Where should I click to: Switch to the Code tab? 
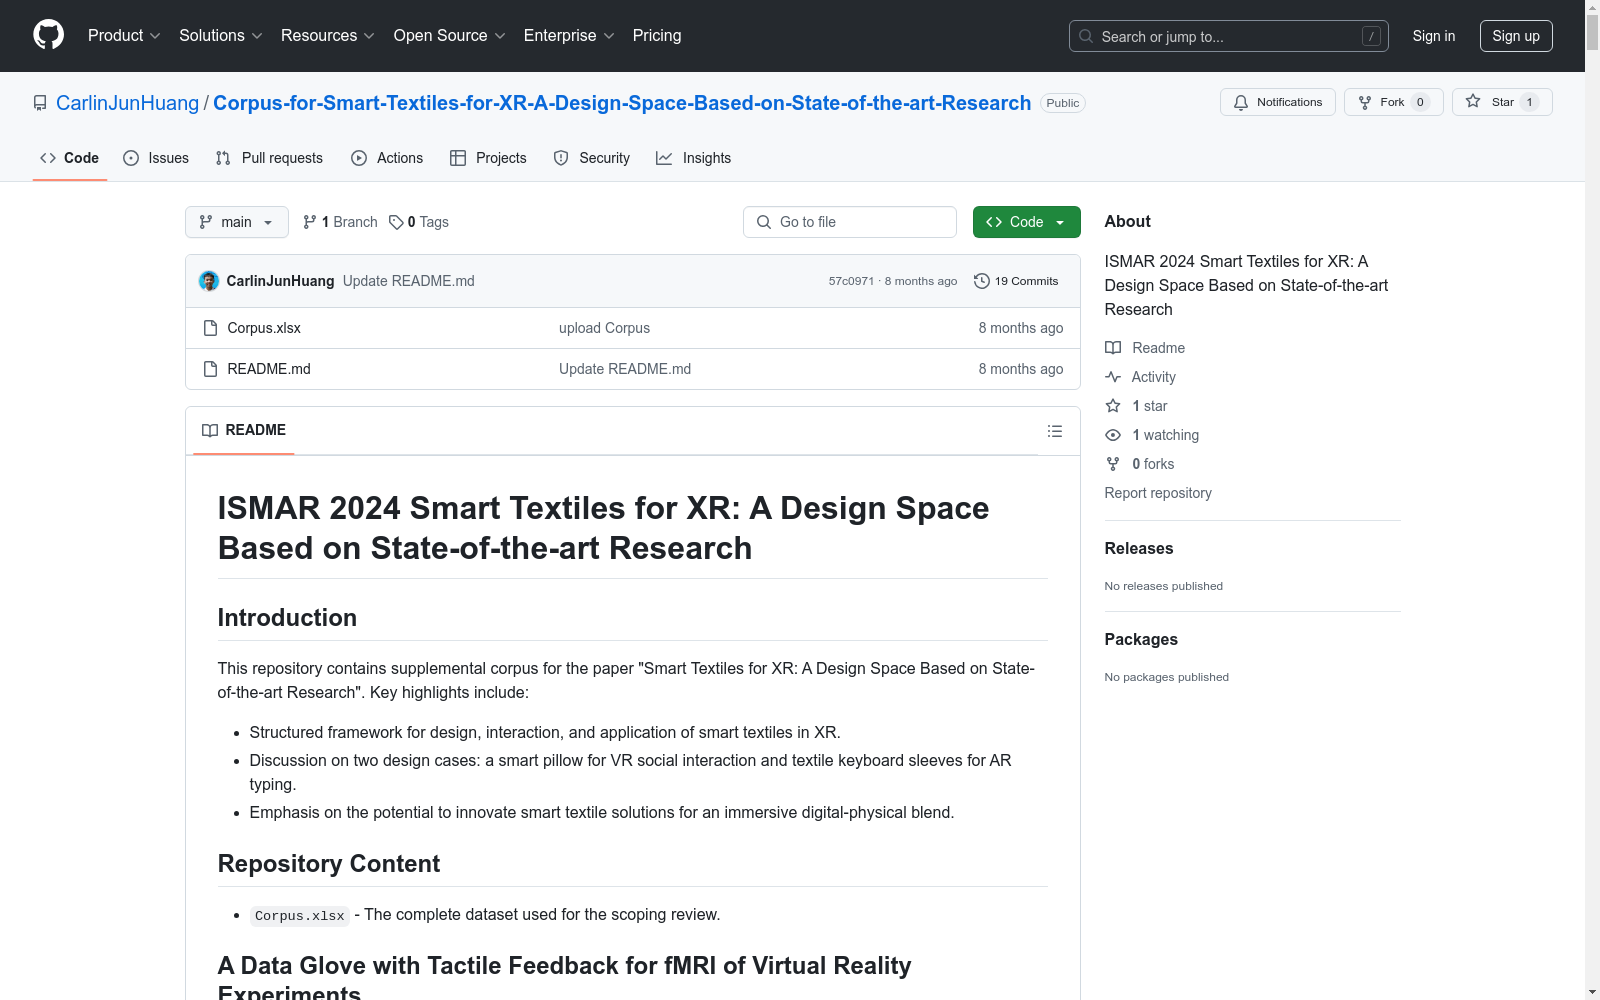(70, 158)
